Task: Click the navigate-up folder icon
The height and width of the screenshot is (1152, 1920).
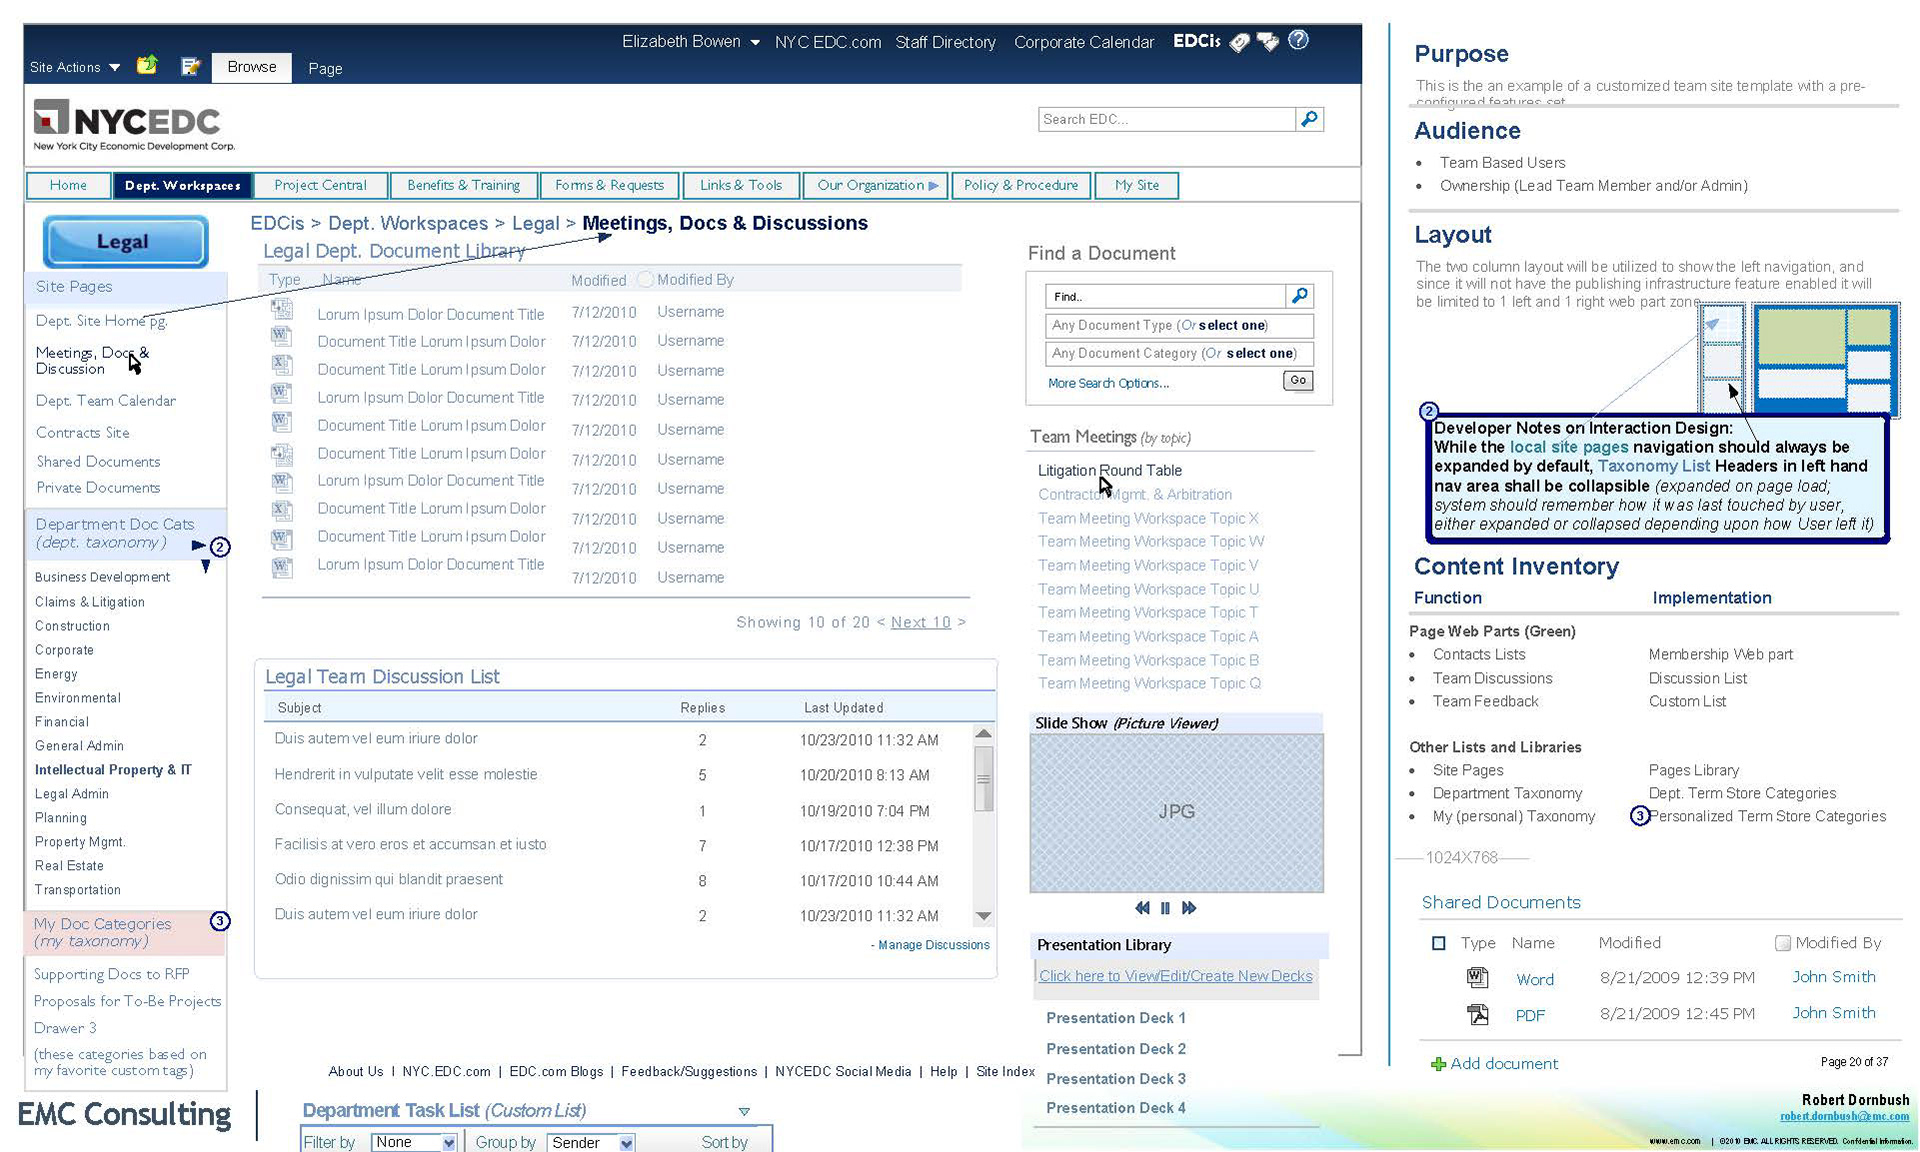Action: [147, 66]
